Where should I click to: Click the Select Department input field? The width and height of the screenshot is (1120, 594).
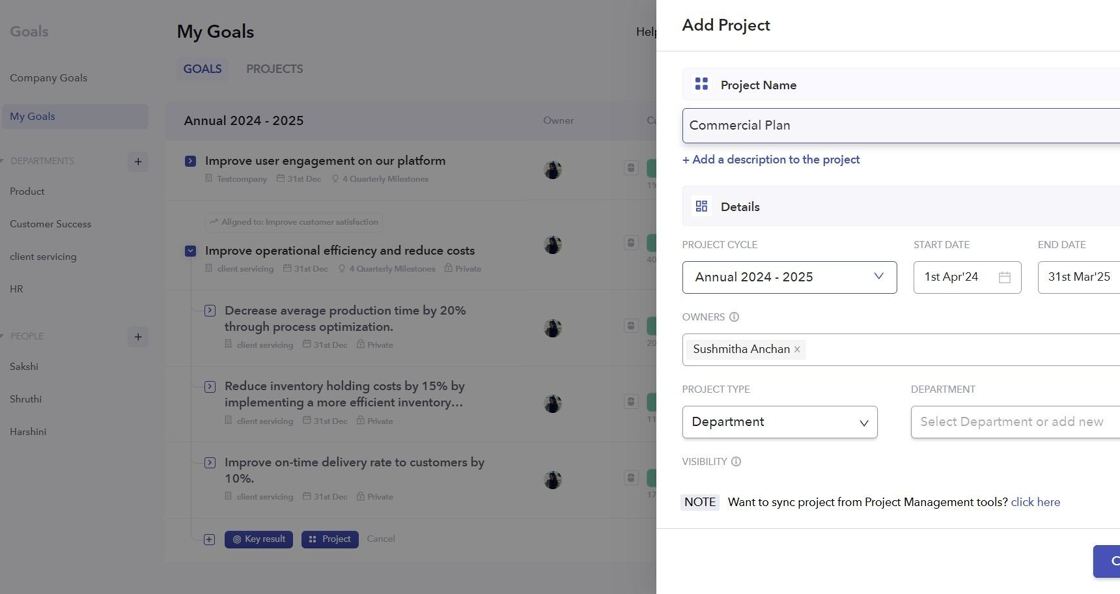1012,422
